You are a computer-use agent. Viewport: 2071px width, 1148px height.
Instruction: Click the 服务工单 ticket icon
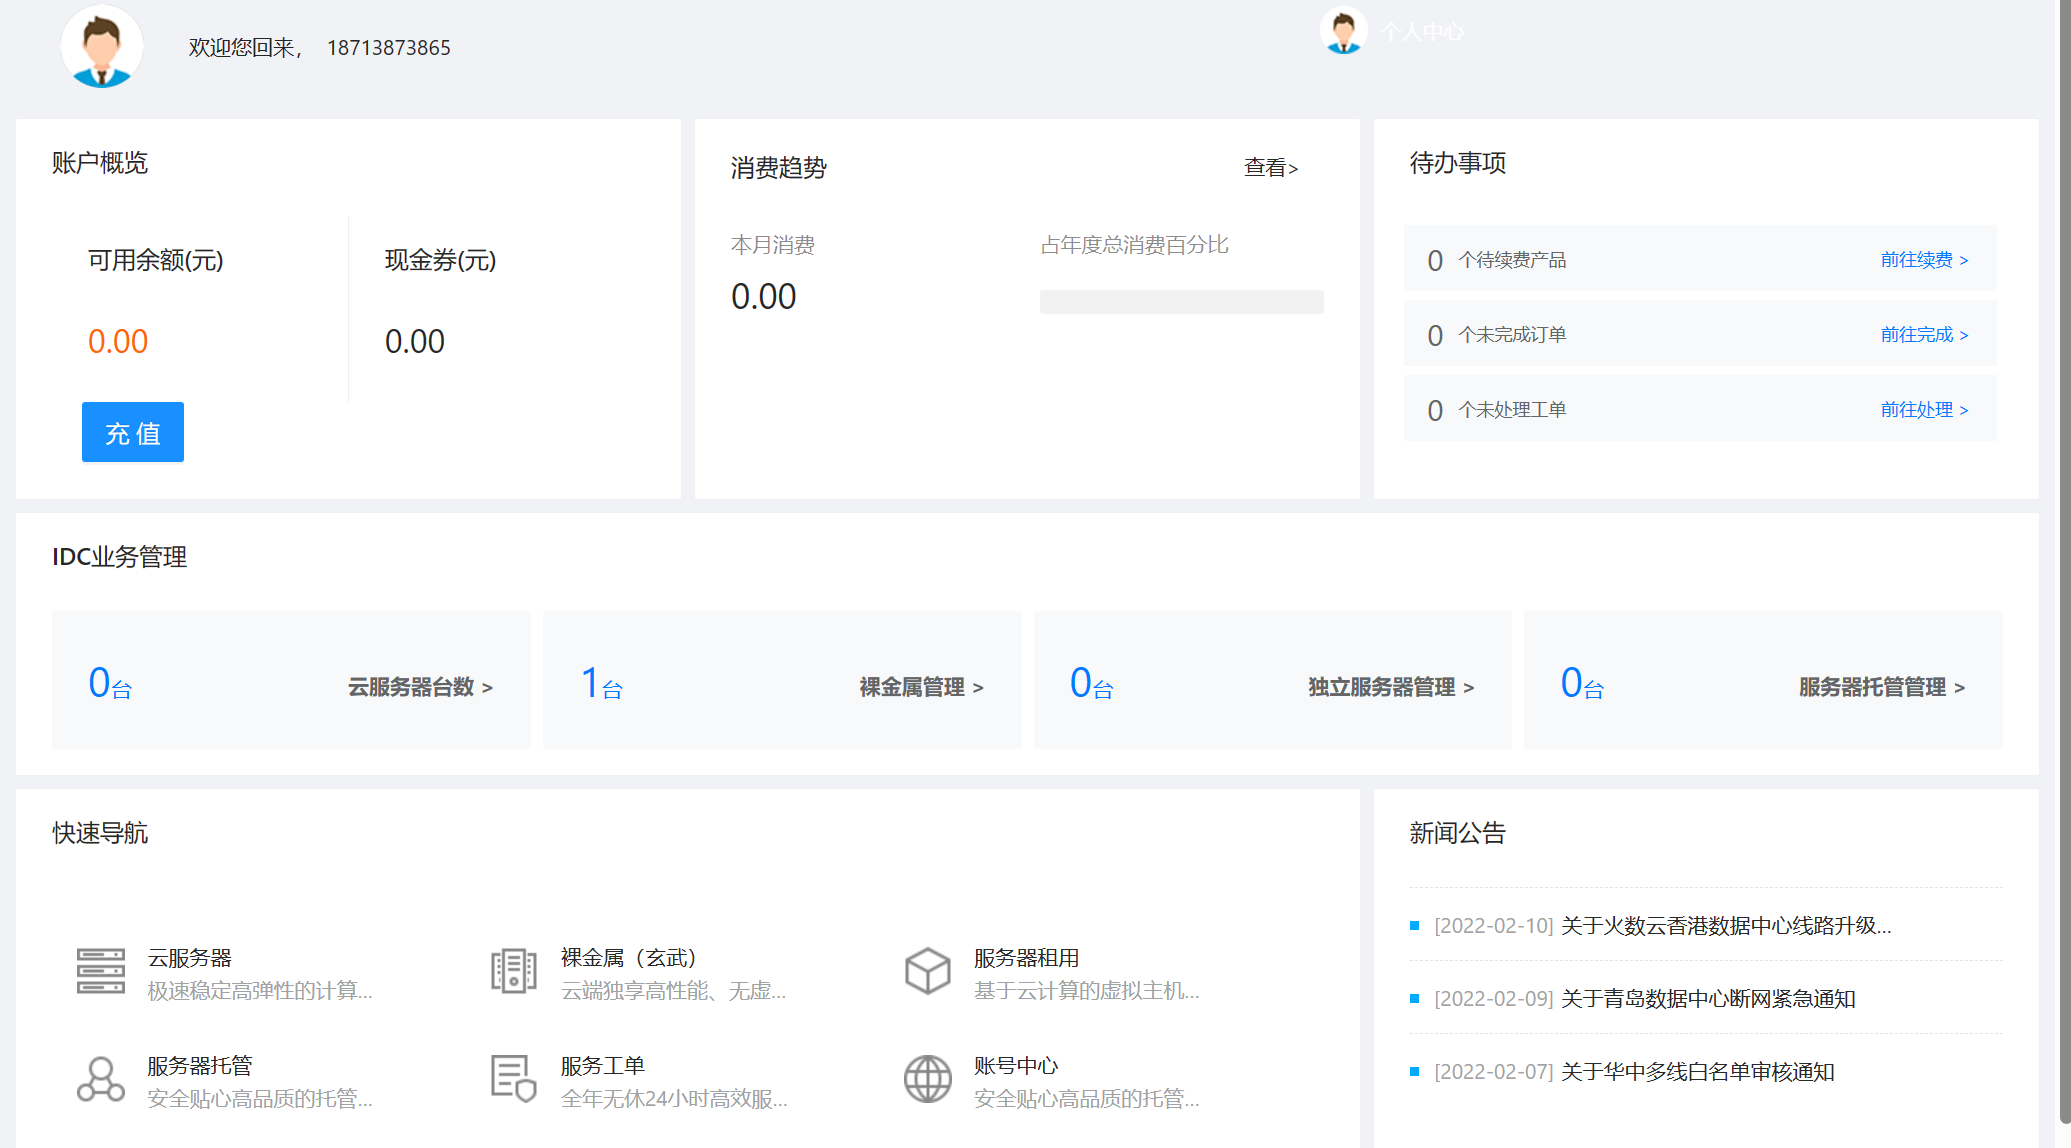(x=514, y=1079)
